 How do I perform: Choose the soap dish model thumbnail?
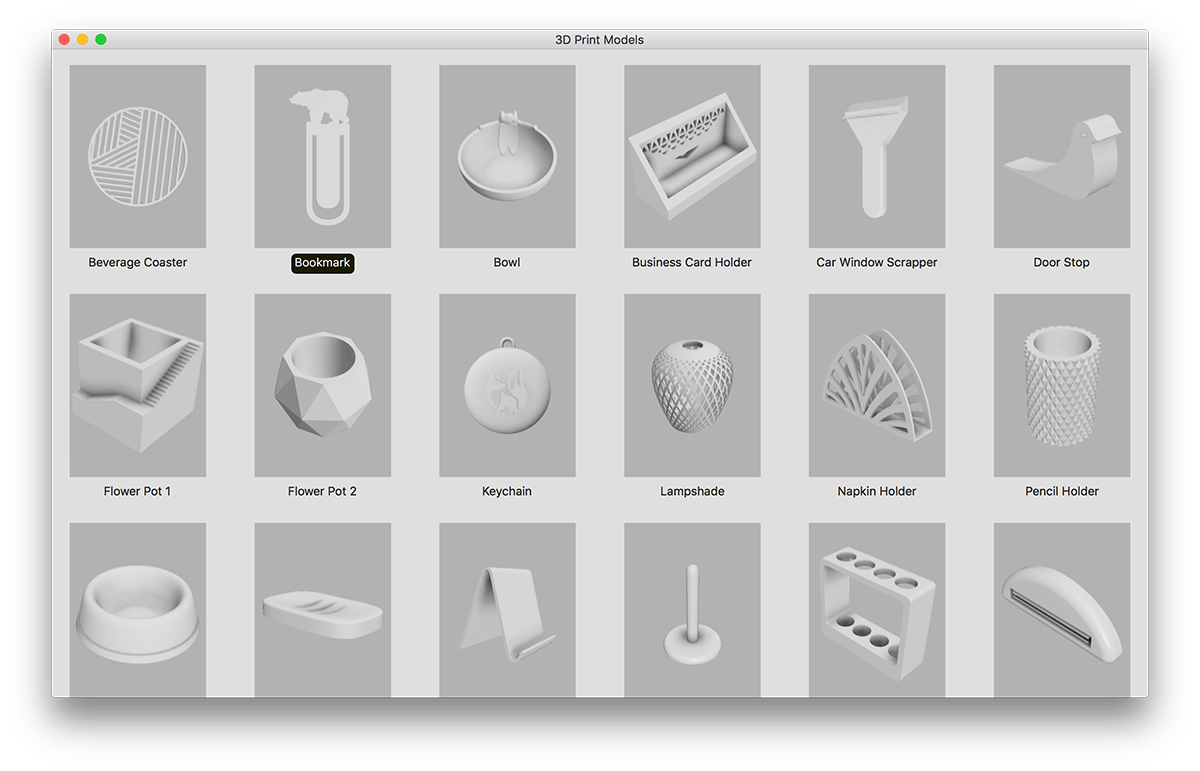[x=322, y=610]
